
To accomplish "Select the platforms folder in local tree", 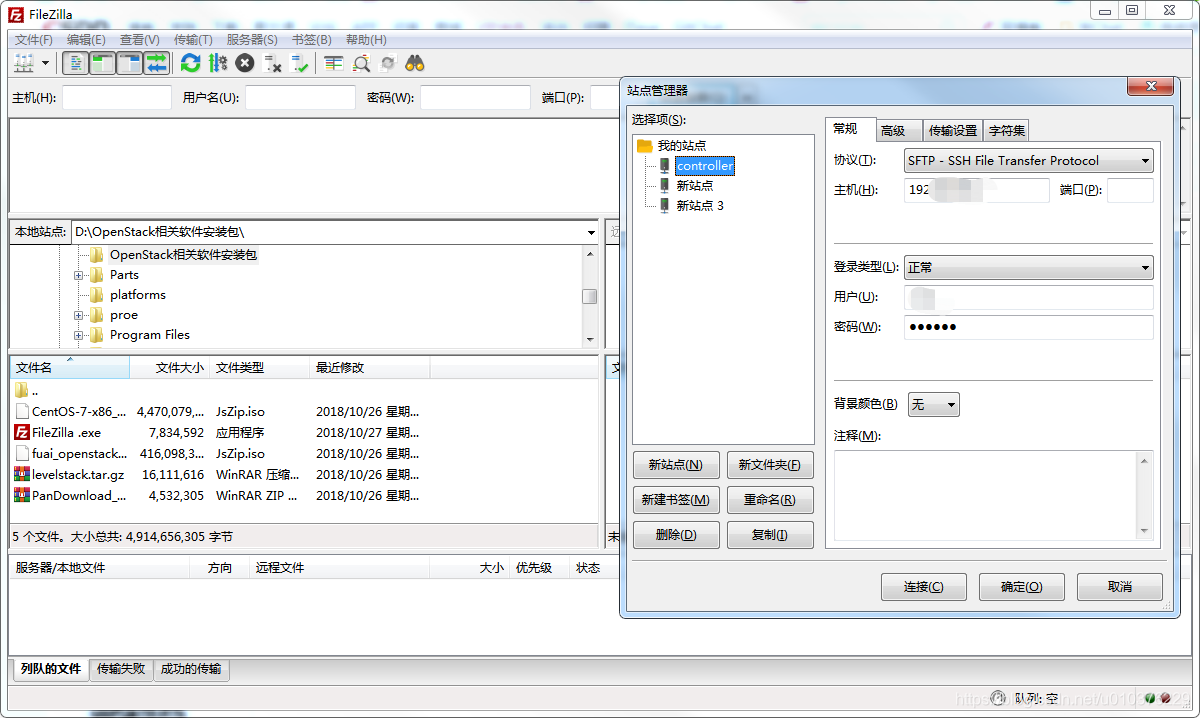I will [138, 295].
